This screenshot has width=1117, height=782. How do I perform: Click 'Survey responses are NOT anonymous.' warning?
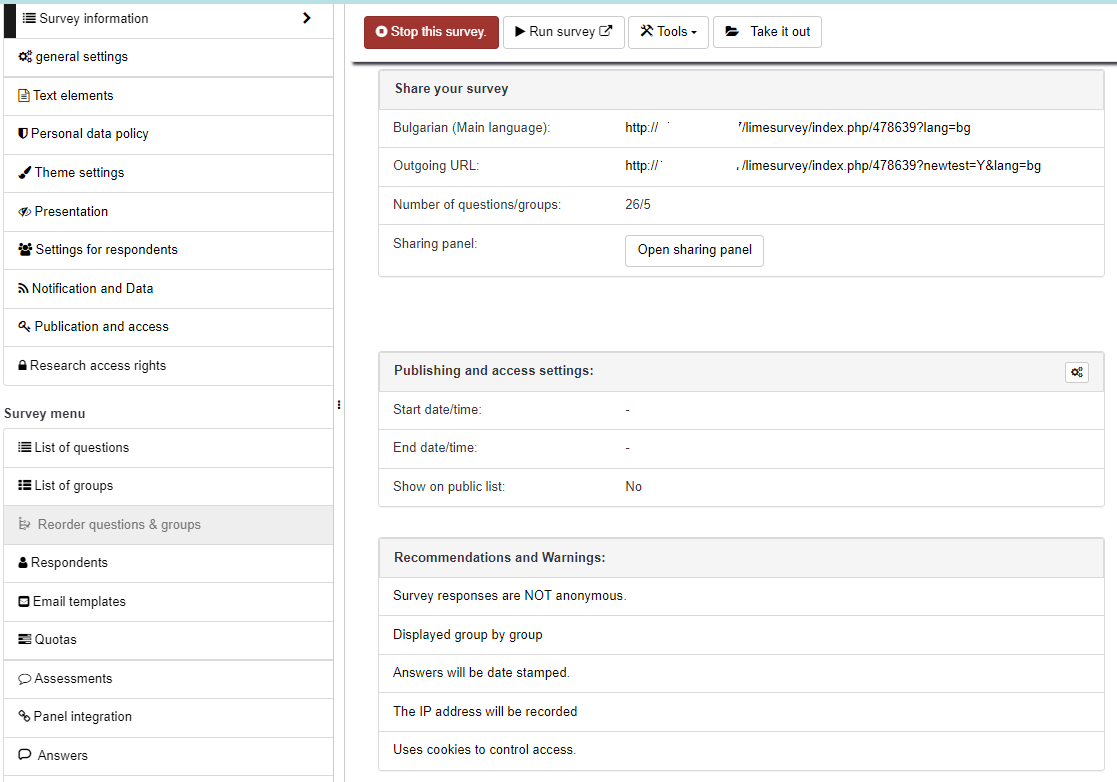tap(741, 596)
